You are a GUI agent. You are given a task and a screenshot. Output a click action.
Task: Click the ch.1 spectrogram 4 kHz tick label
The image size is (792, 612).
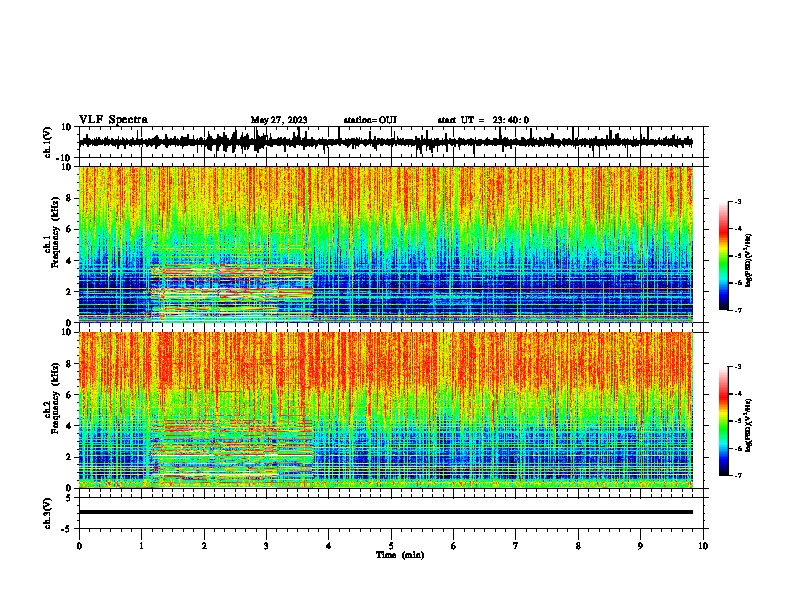point(70,261)
